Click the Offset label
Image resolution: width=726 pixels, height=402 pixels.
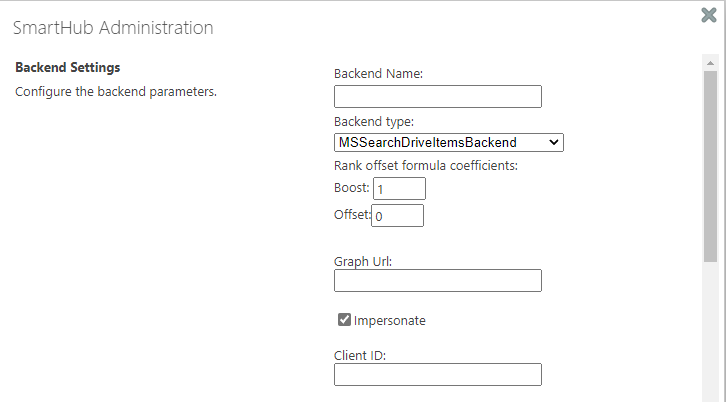[352, 214]
